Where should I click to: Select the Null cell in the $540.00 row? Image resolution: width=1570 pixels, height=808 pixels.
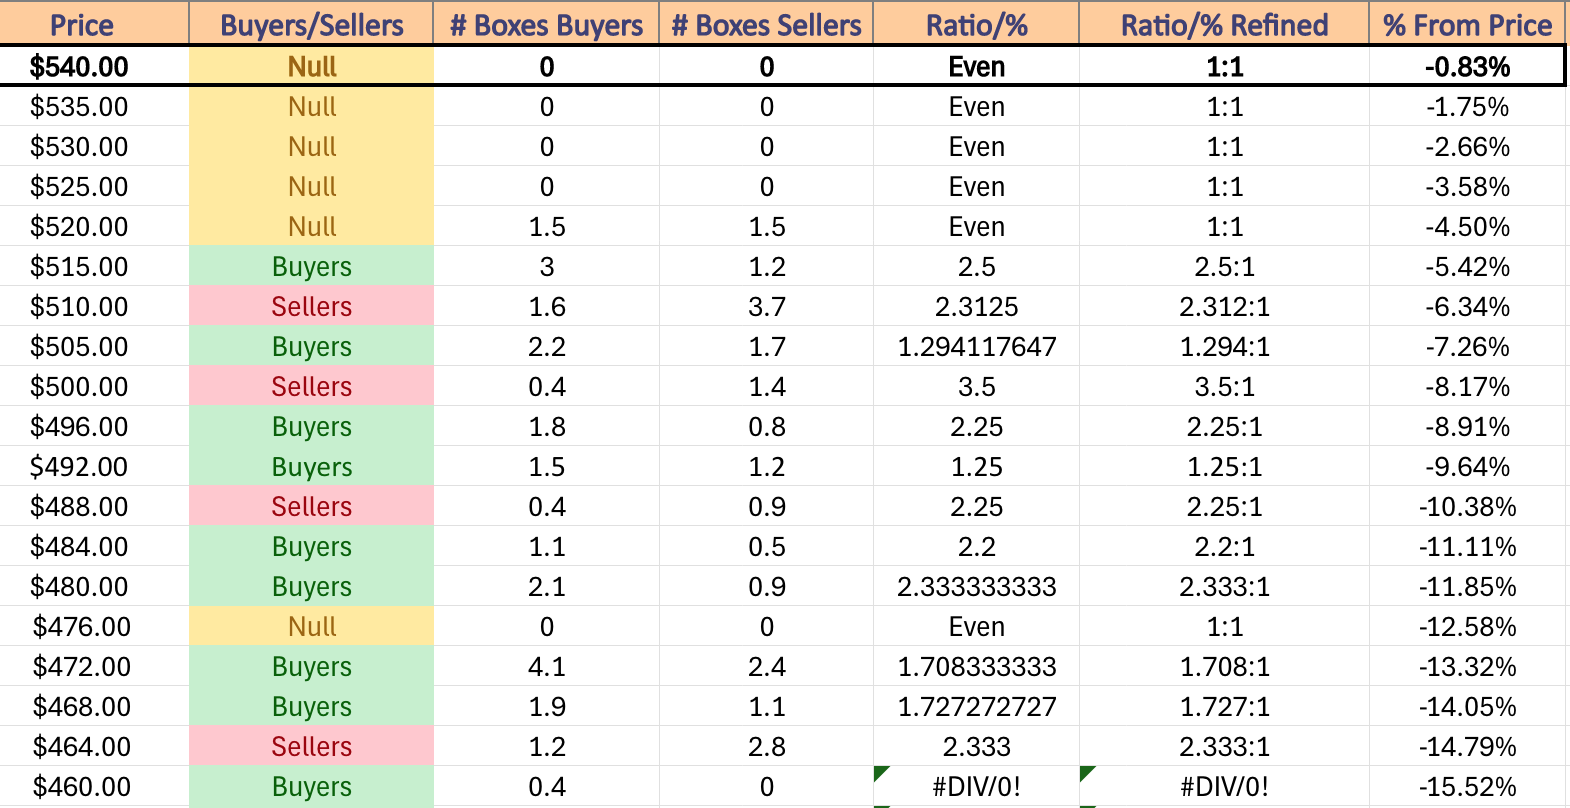pos(311,66)
